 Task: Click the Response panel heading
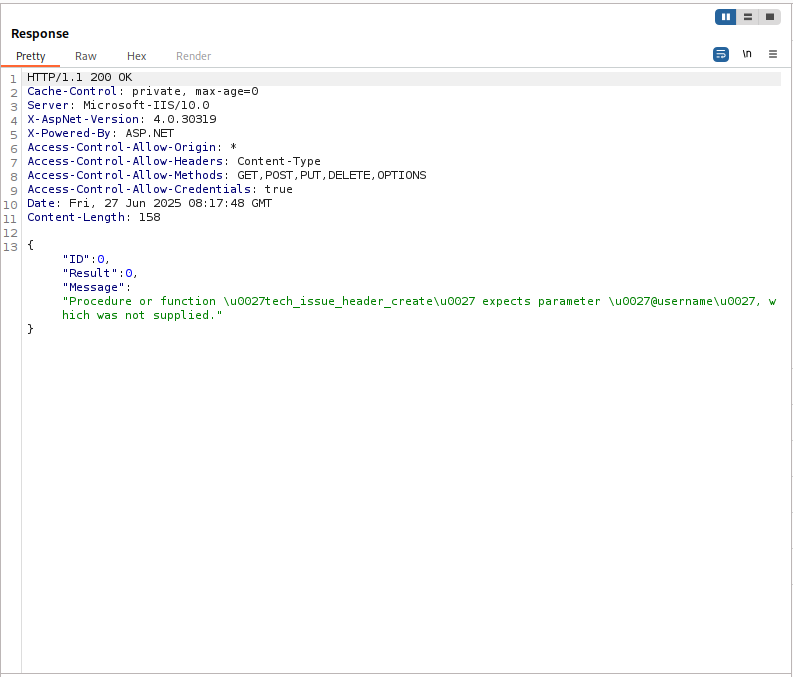point(40,34)
